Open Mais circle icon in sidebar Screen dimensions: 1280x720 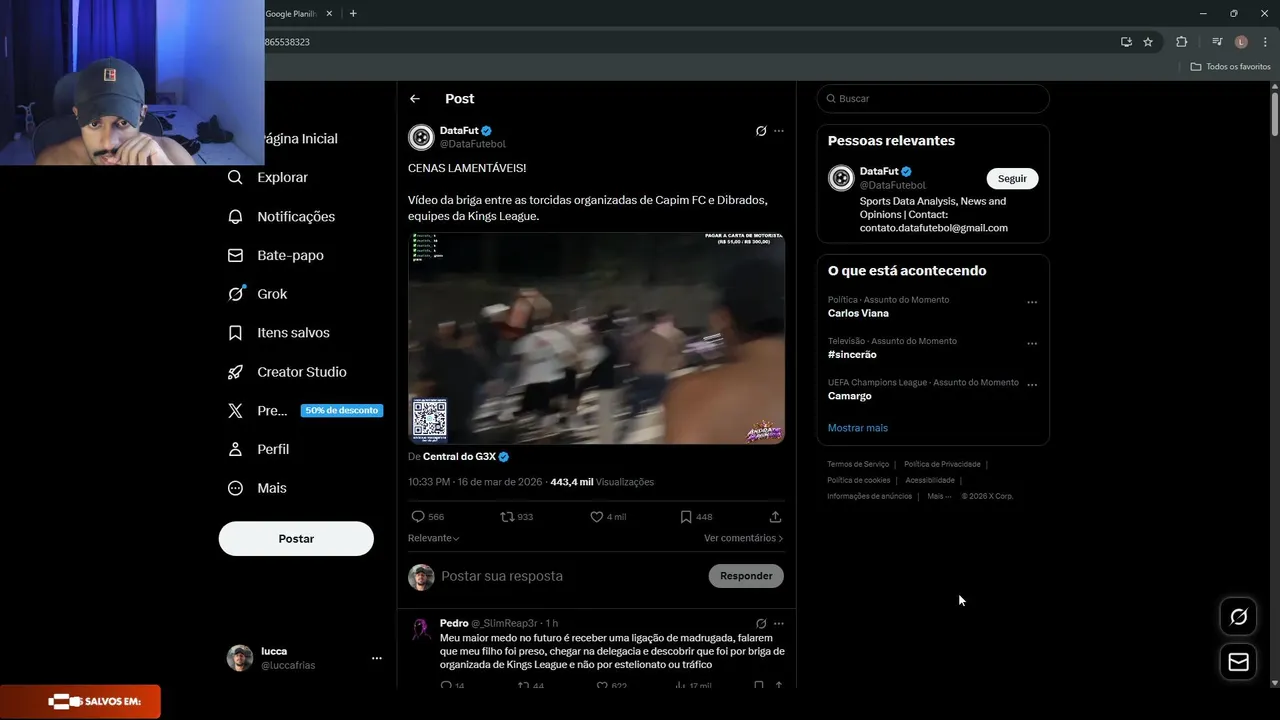point(235,488)
